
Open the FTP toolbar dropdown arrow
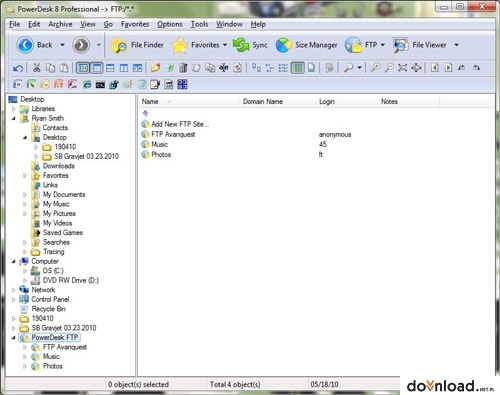coord(383,45)
